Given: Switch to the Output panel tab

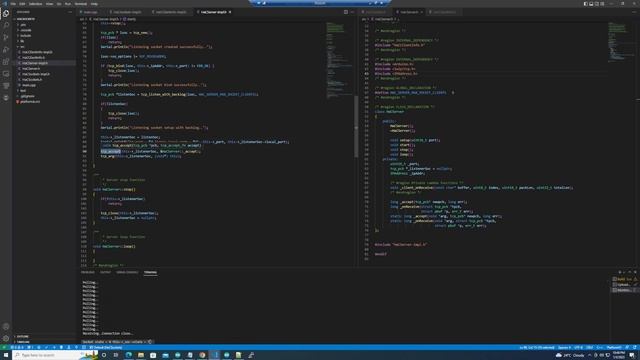Looking at the screenshot, I should [x=105, y=272].
